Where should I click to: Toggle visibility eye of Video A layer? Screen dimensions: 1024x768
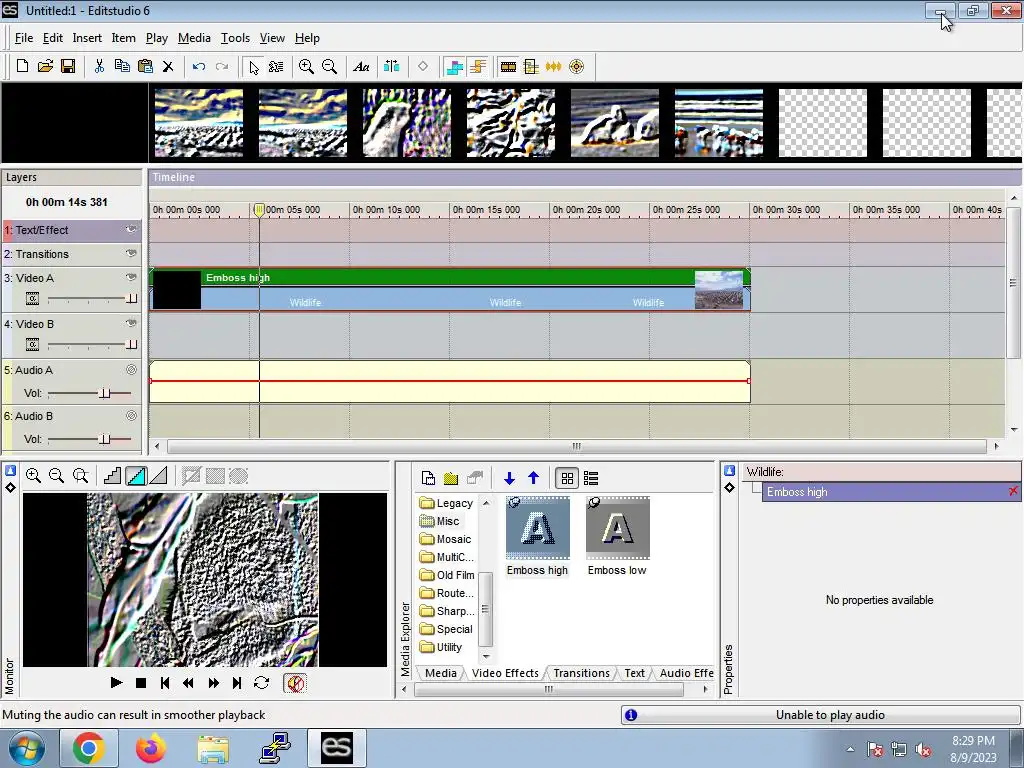click(131, 278)
